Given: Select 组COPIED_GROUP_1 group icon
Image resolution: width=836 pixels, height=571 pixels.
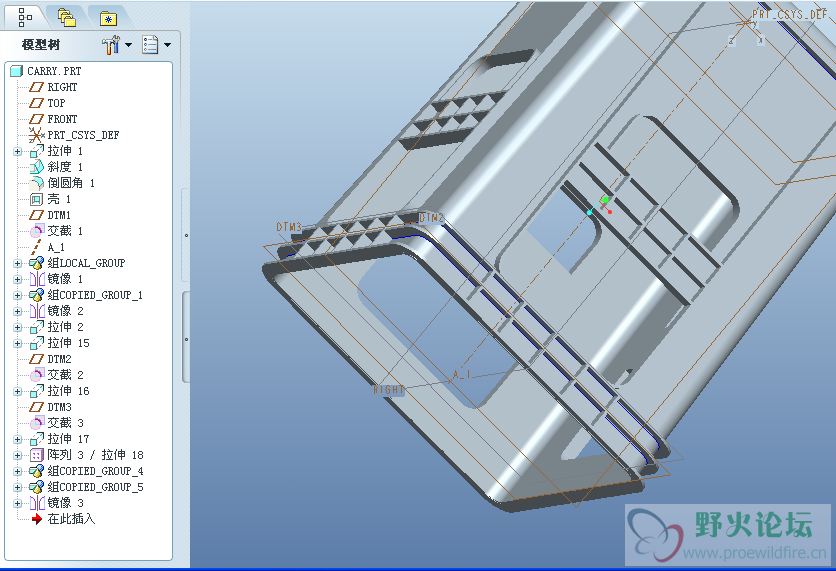Looking at the screenshot, I should point(36,295).
